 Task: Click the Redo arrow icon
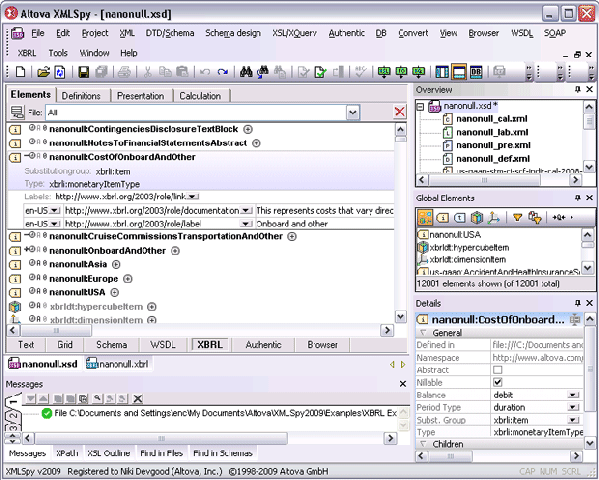click(x=223, y=72)
